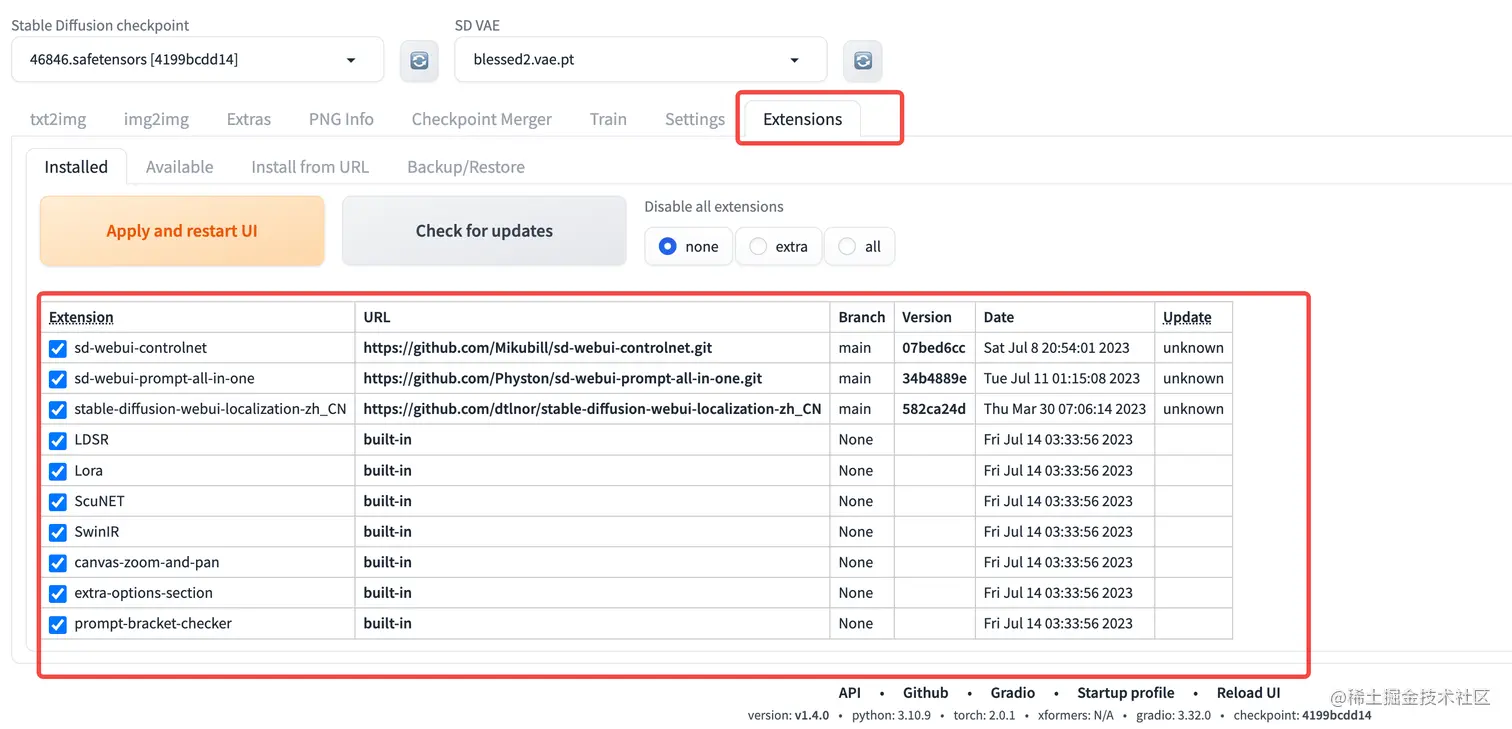The width and height of the screenshot is (1512, 729).
Task: Select the Extensions tab
Action: pyautogui.click(x=803, y=119)
